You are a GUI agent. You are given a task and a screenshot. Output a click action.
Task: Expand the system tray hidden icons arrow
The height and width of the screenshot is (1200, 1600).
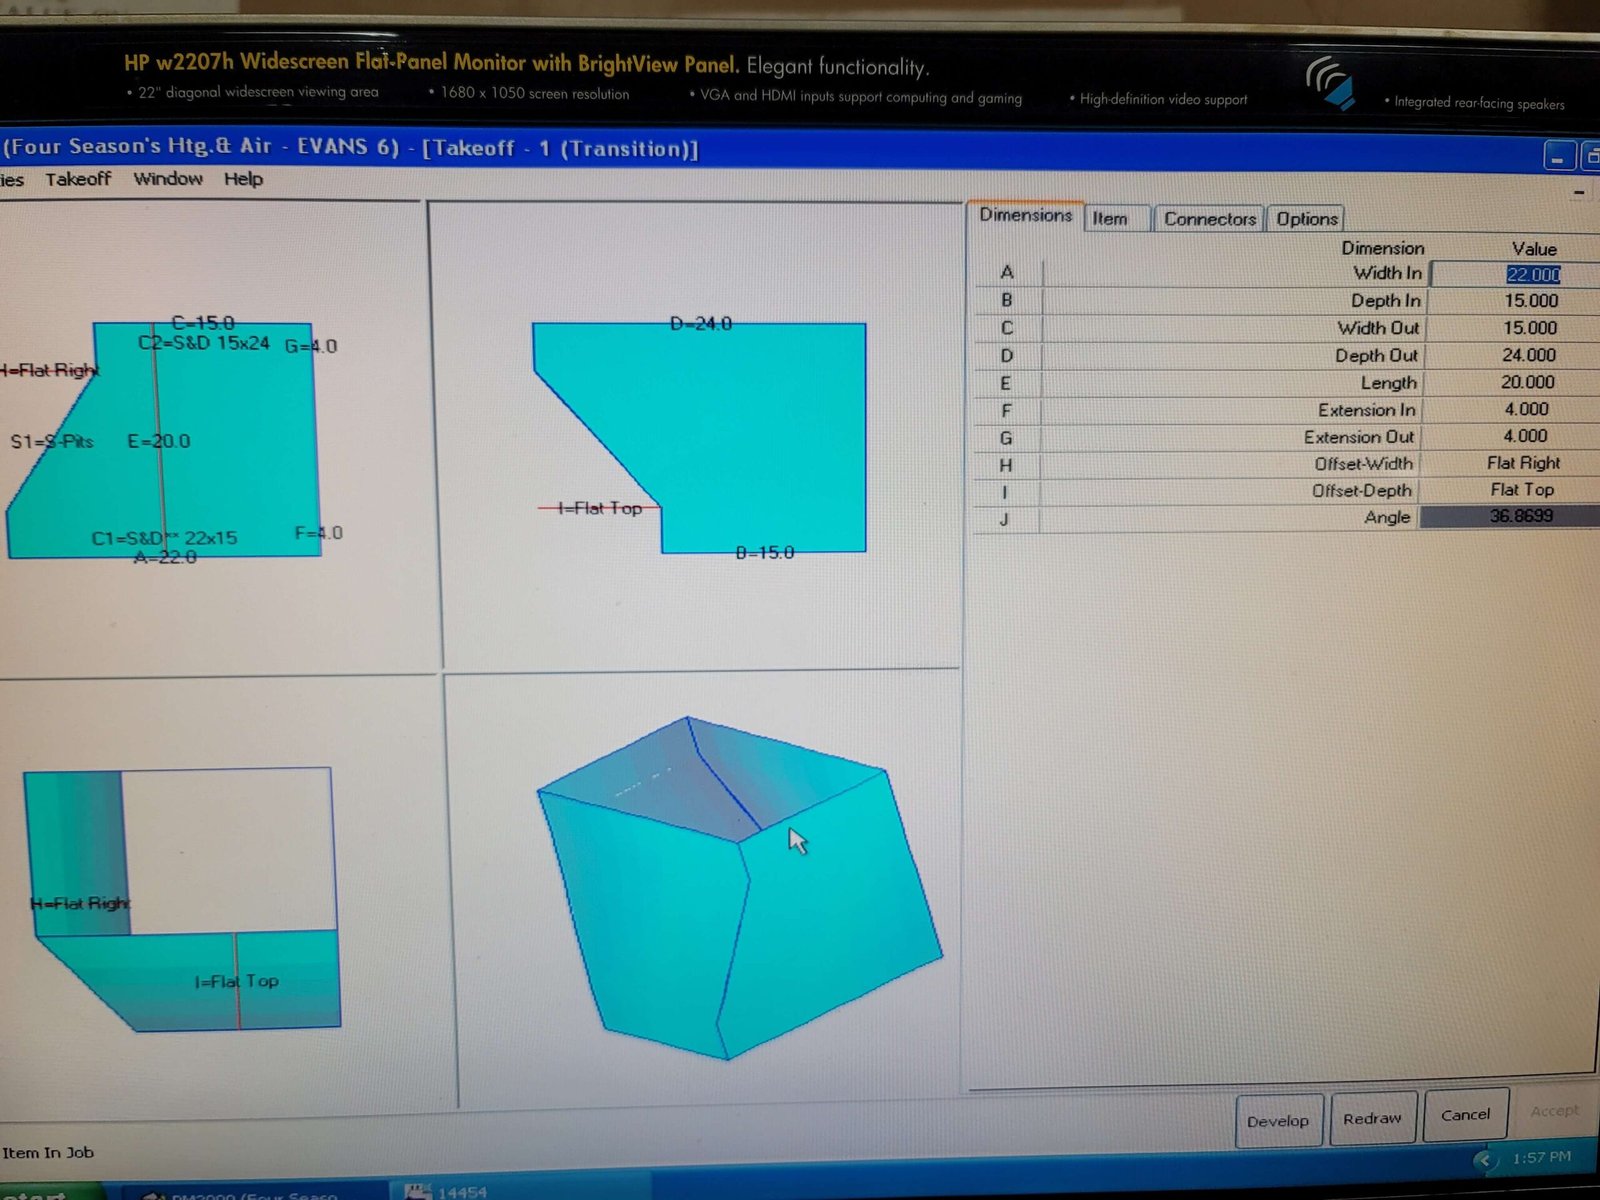pyautogui.click(x=1484, y=1159)
